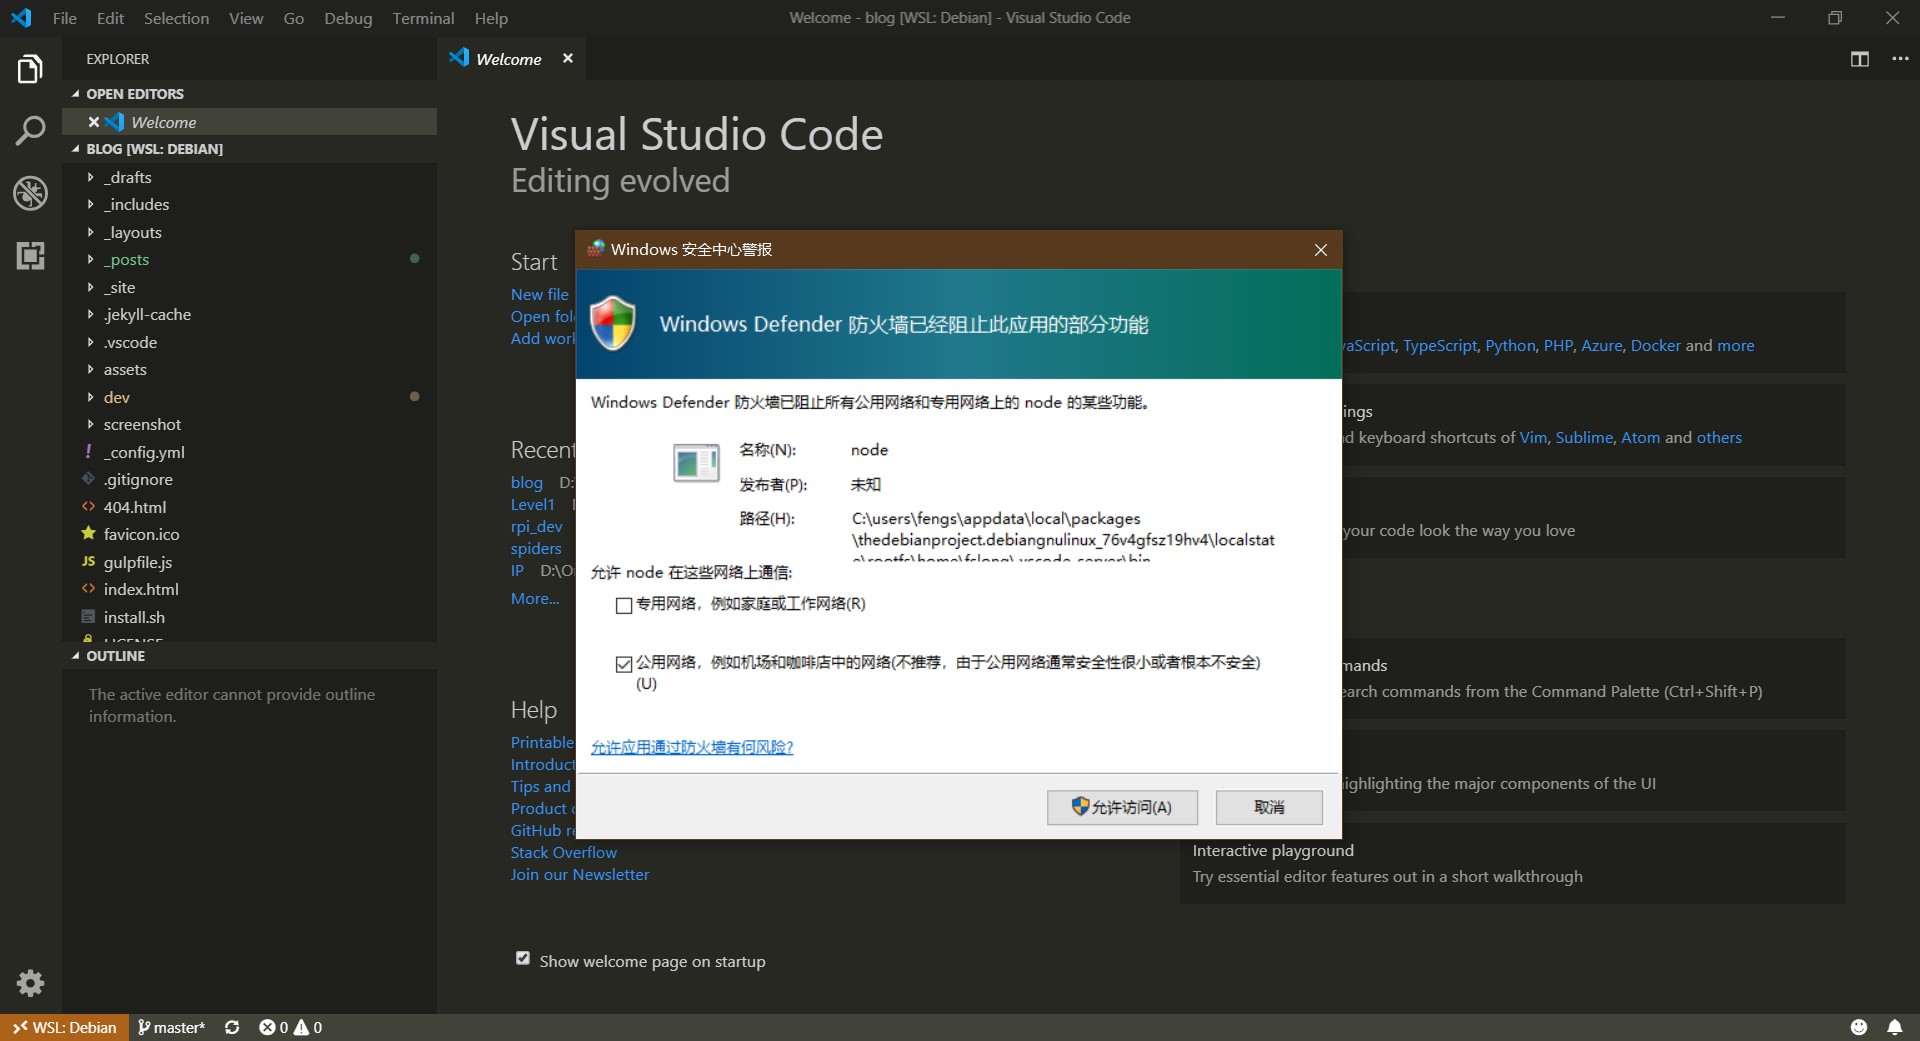Click the node application icon in dialog
The height and width of the screenshot is (1041, 1920).
tap(696, 463)
